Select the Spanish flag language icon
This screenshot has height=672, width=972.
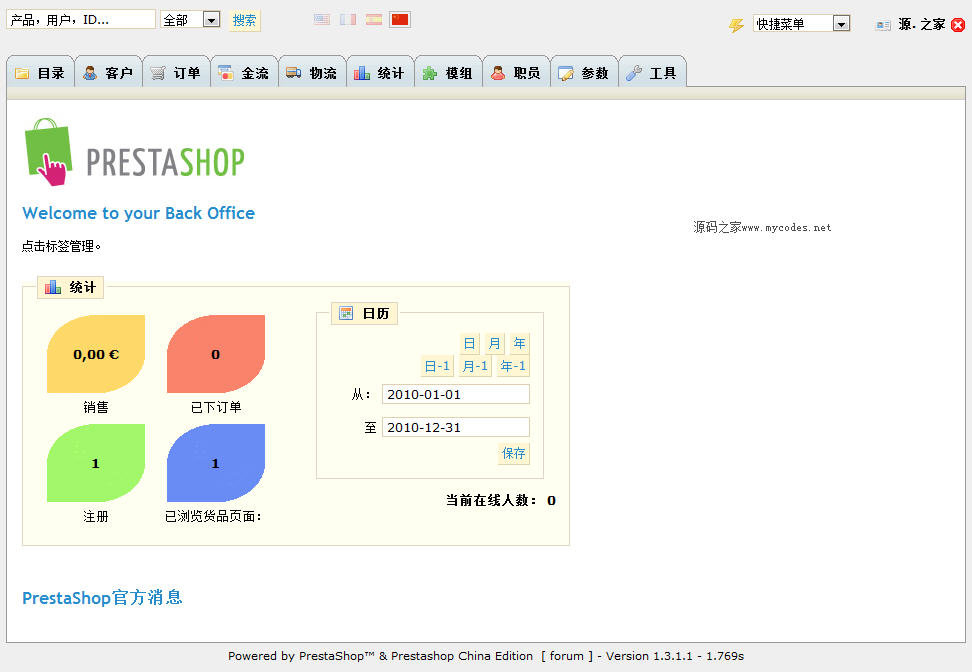point(374,20)
